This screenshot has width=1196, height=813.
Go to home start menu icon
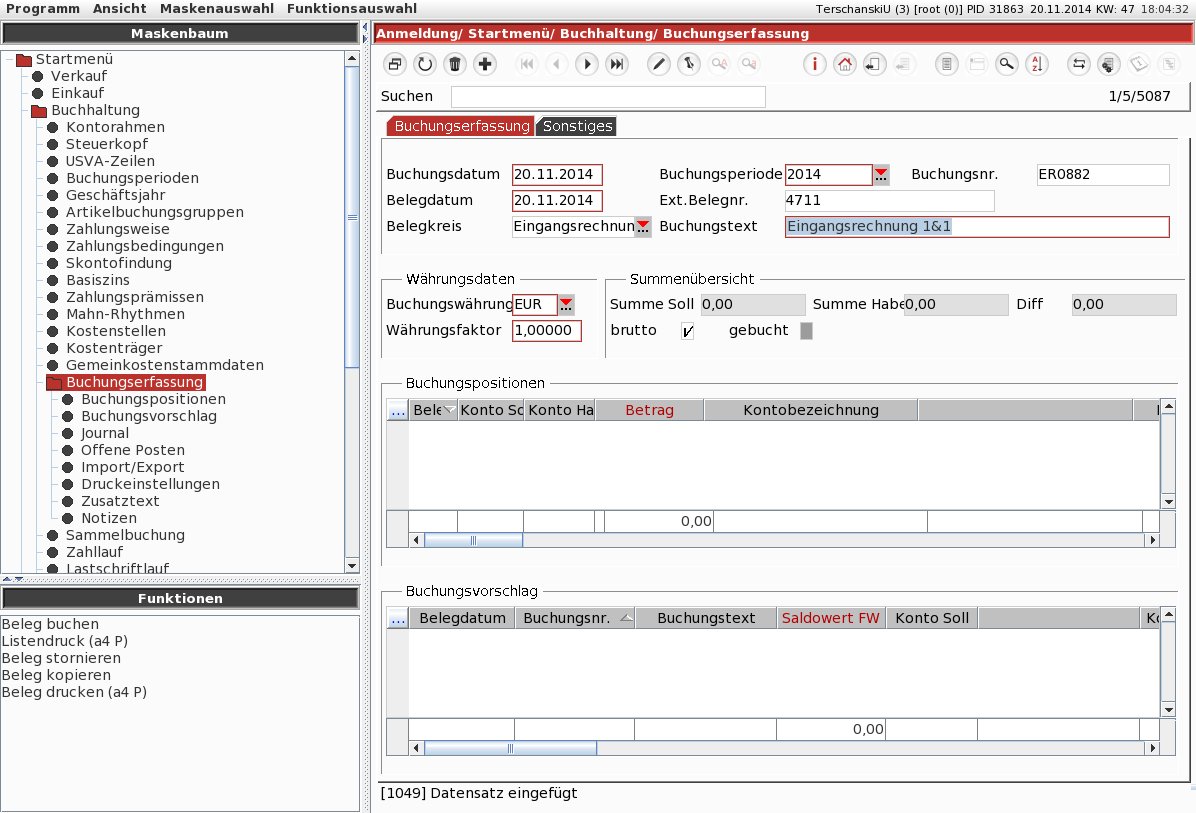(x=844, y=64)
